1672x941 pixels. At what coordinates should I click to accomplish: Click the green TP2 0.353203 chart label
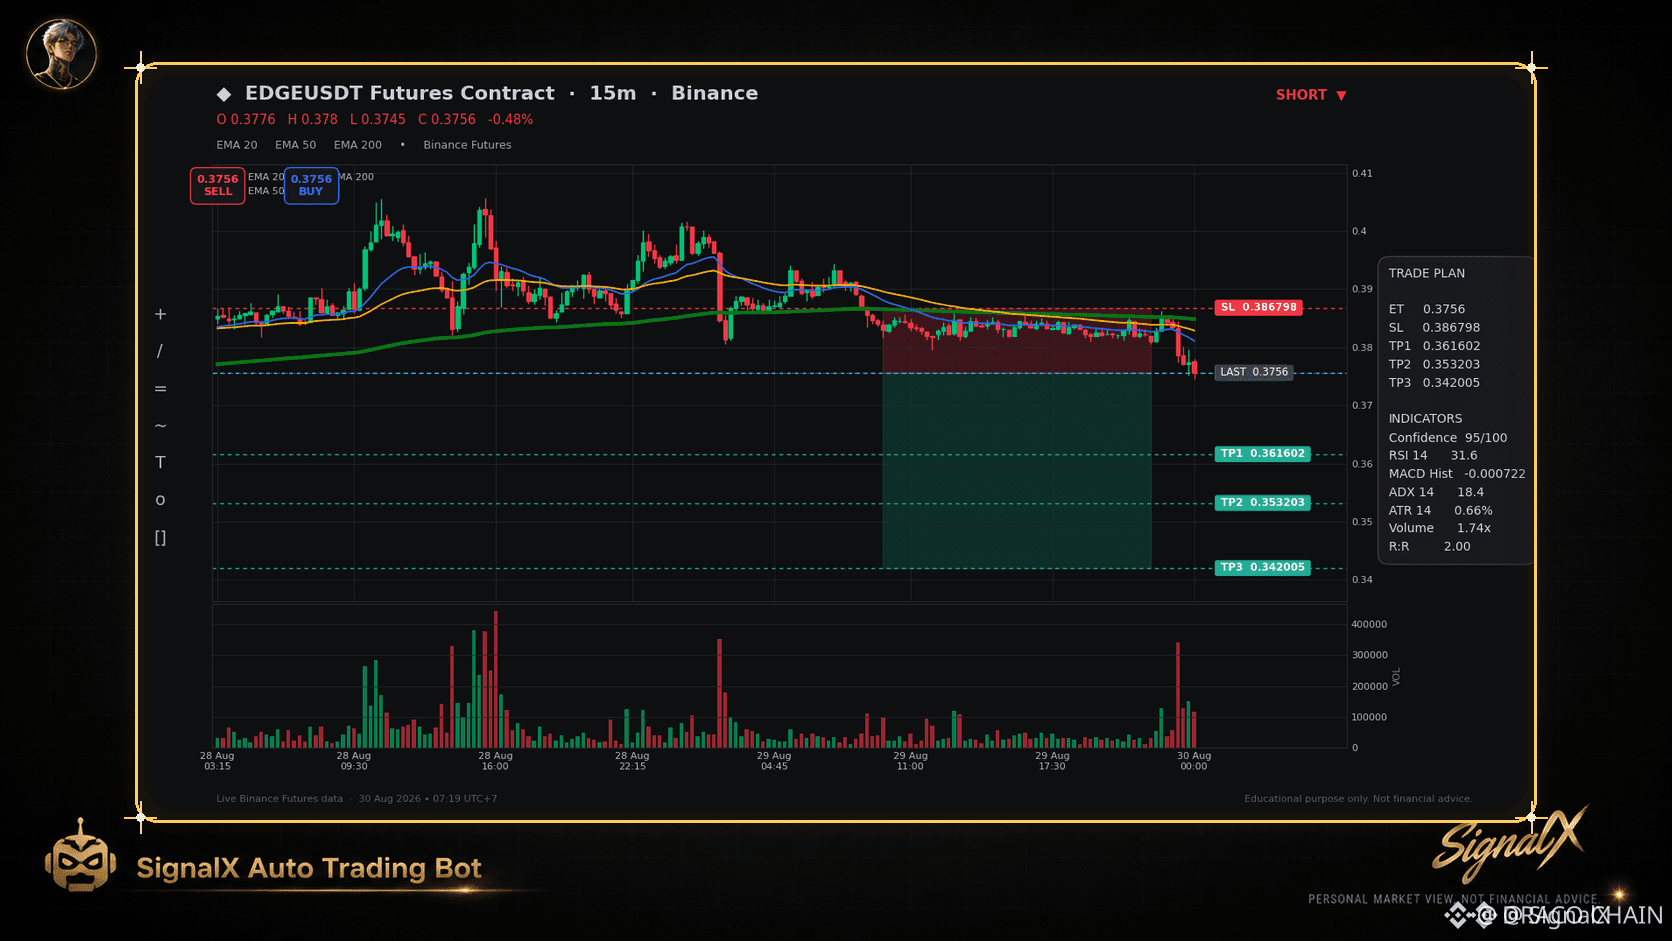(x=1263, y=503)
